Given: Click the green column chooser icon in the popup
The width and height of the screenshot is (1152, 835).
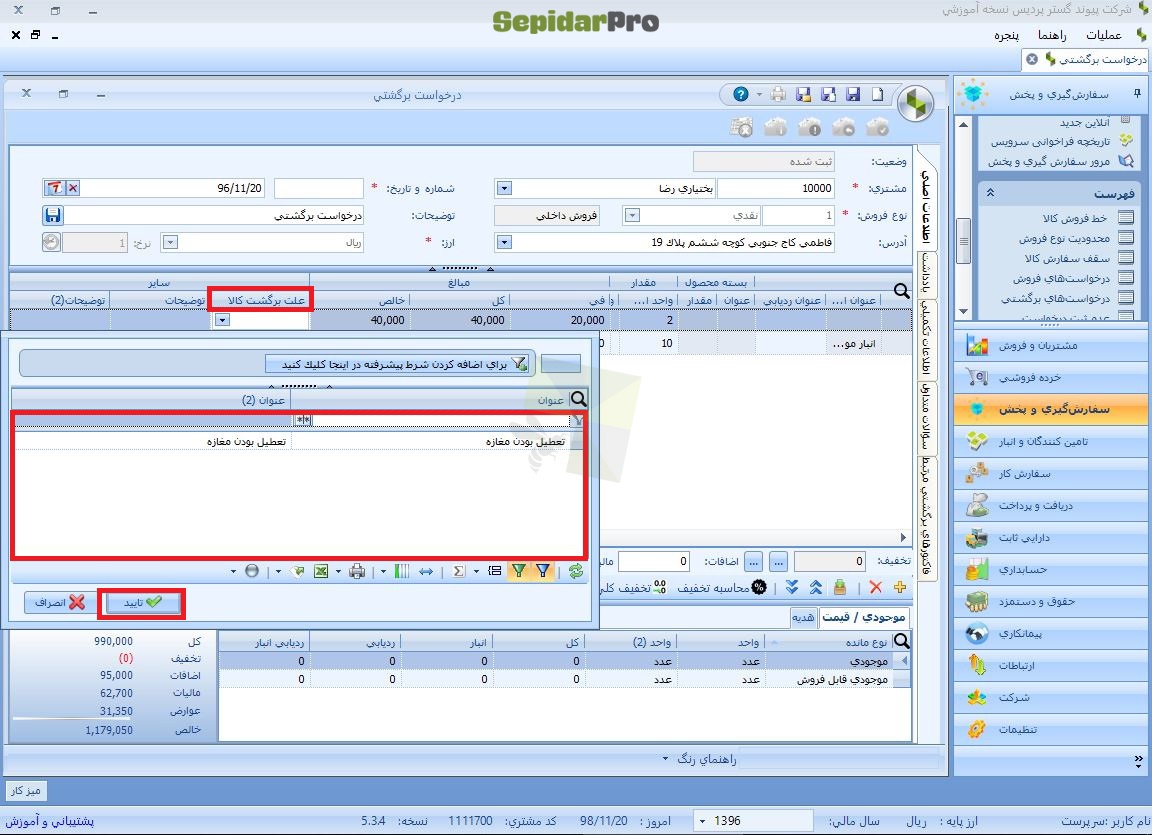Looking at the screenshot, I should tap(402, 571).
